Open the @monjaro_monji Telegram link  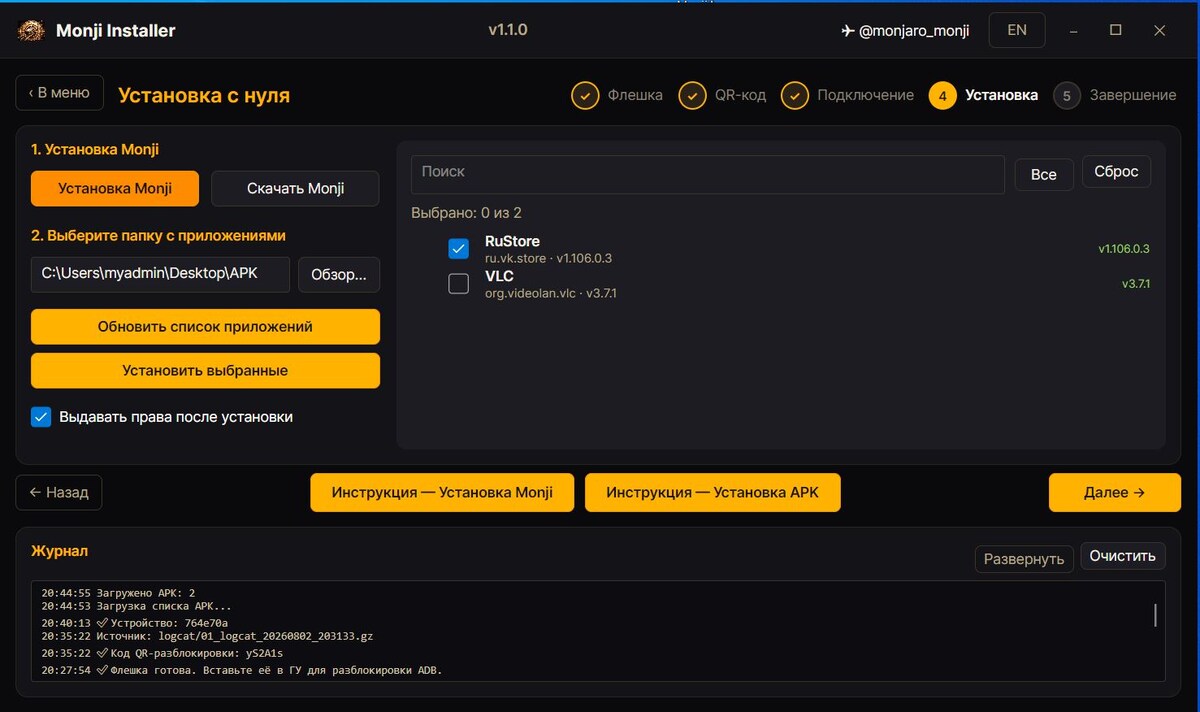point(905,31)
